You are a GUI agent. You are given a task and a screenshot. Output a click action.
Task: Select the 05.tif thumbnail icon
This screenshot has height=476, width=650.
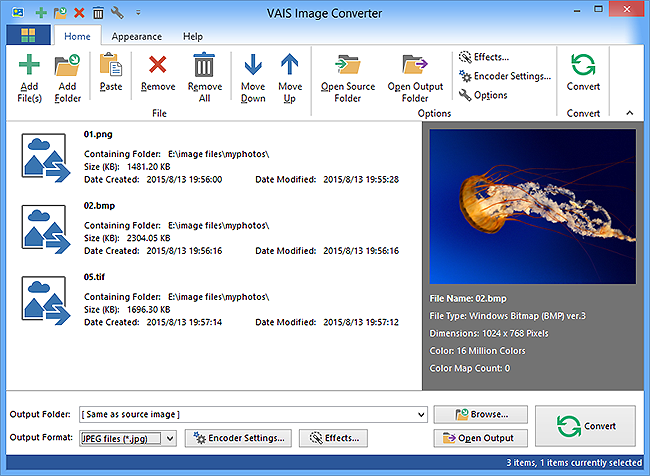click(46, 300)
